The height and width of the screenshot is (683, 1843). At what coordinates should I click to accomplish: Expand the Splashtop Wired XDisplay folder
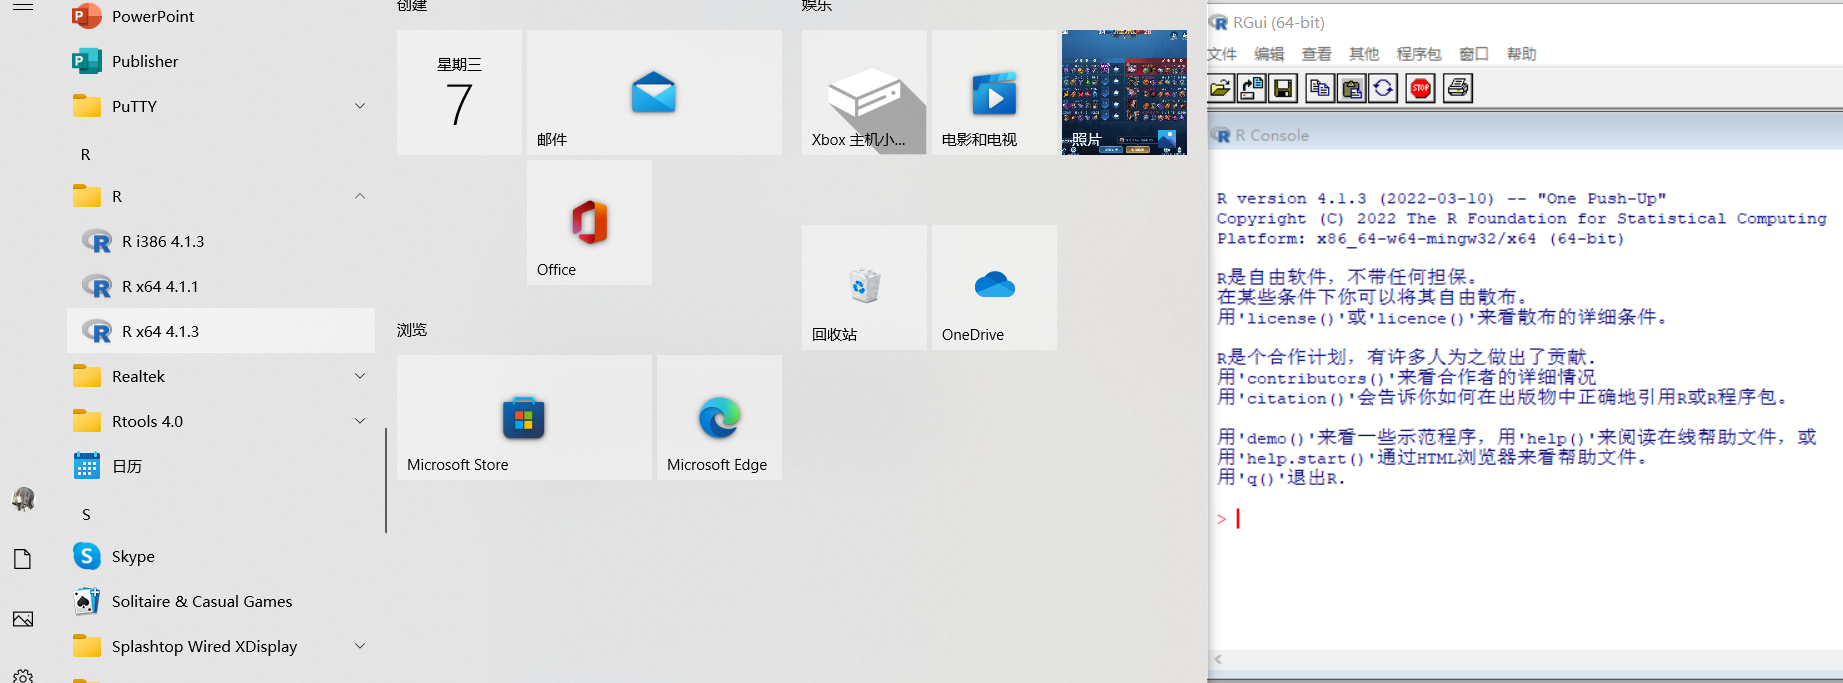360,646
